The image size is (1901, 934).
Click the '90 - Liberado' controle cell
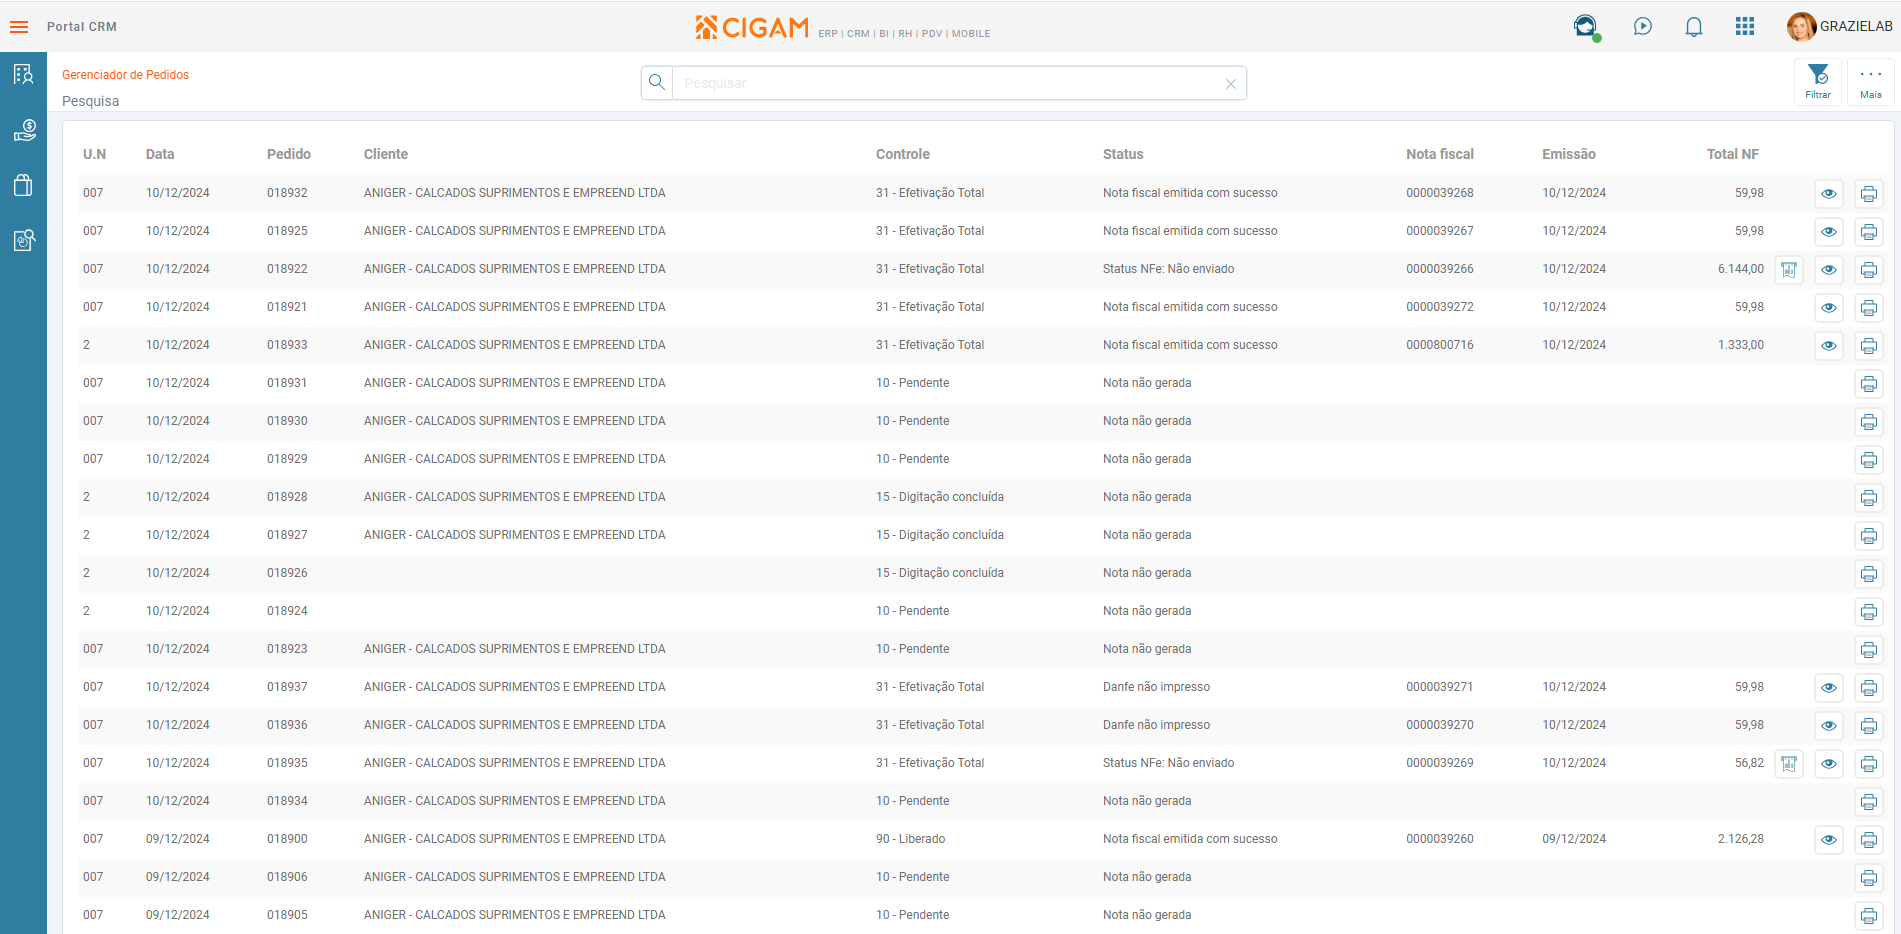[910, 839]
